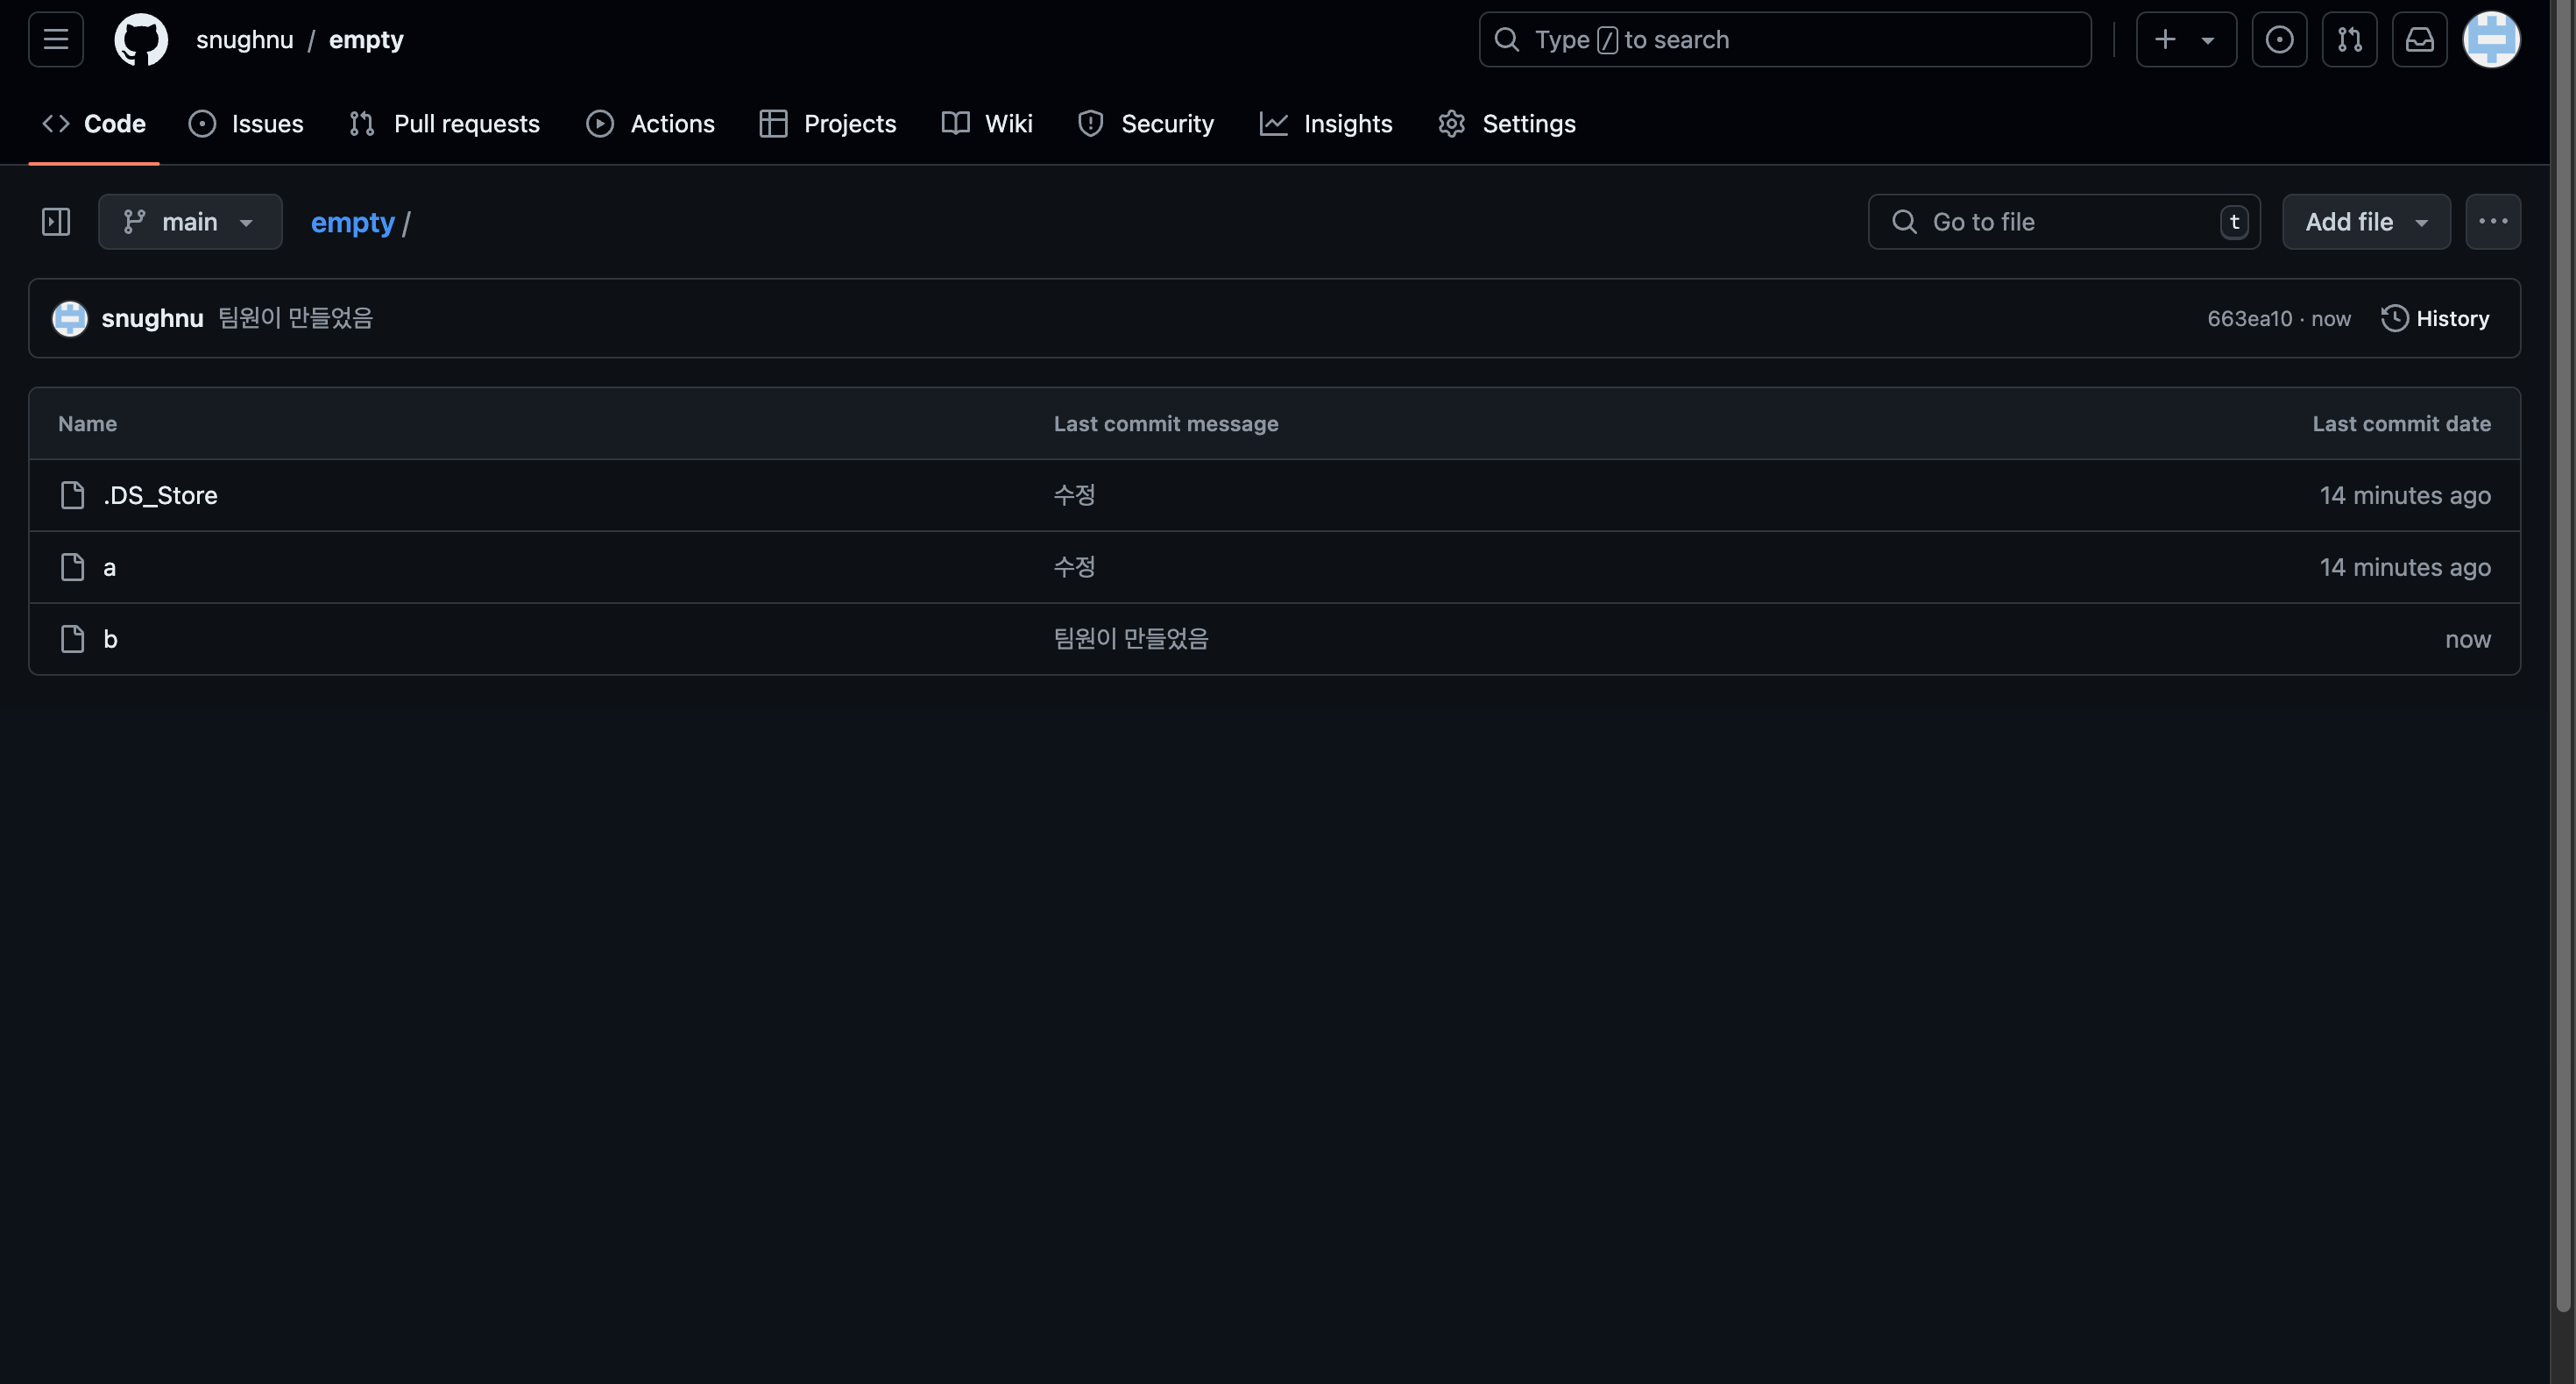Open the more options ellipsis button

click(2492, 222)
